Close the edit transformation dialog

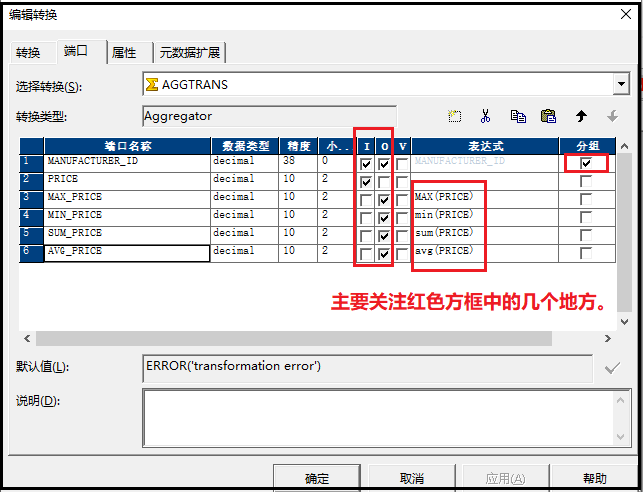pos(626,14)
